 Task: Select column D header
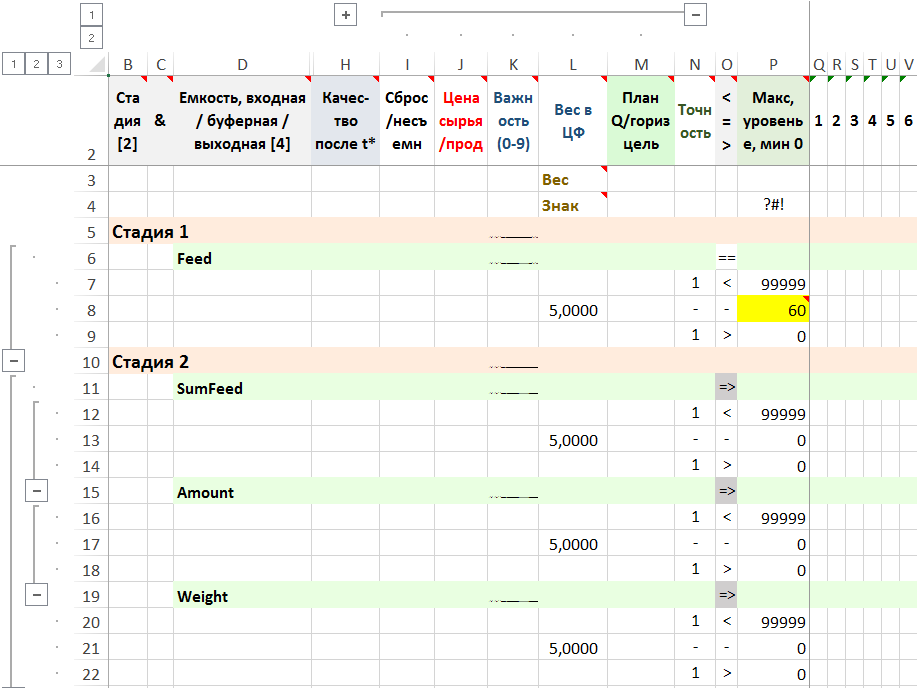242,65
